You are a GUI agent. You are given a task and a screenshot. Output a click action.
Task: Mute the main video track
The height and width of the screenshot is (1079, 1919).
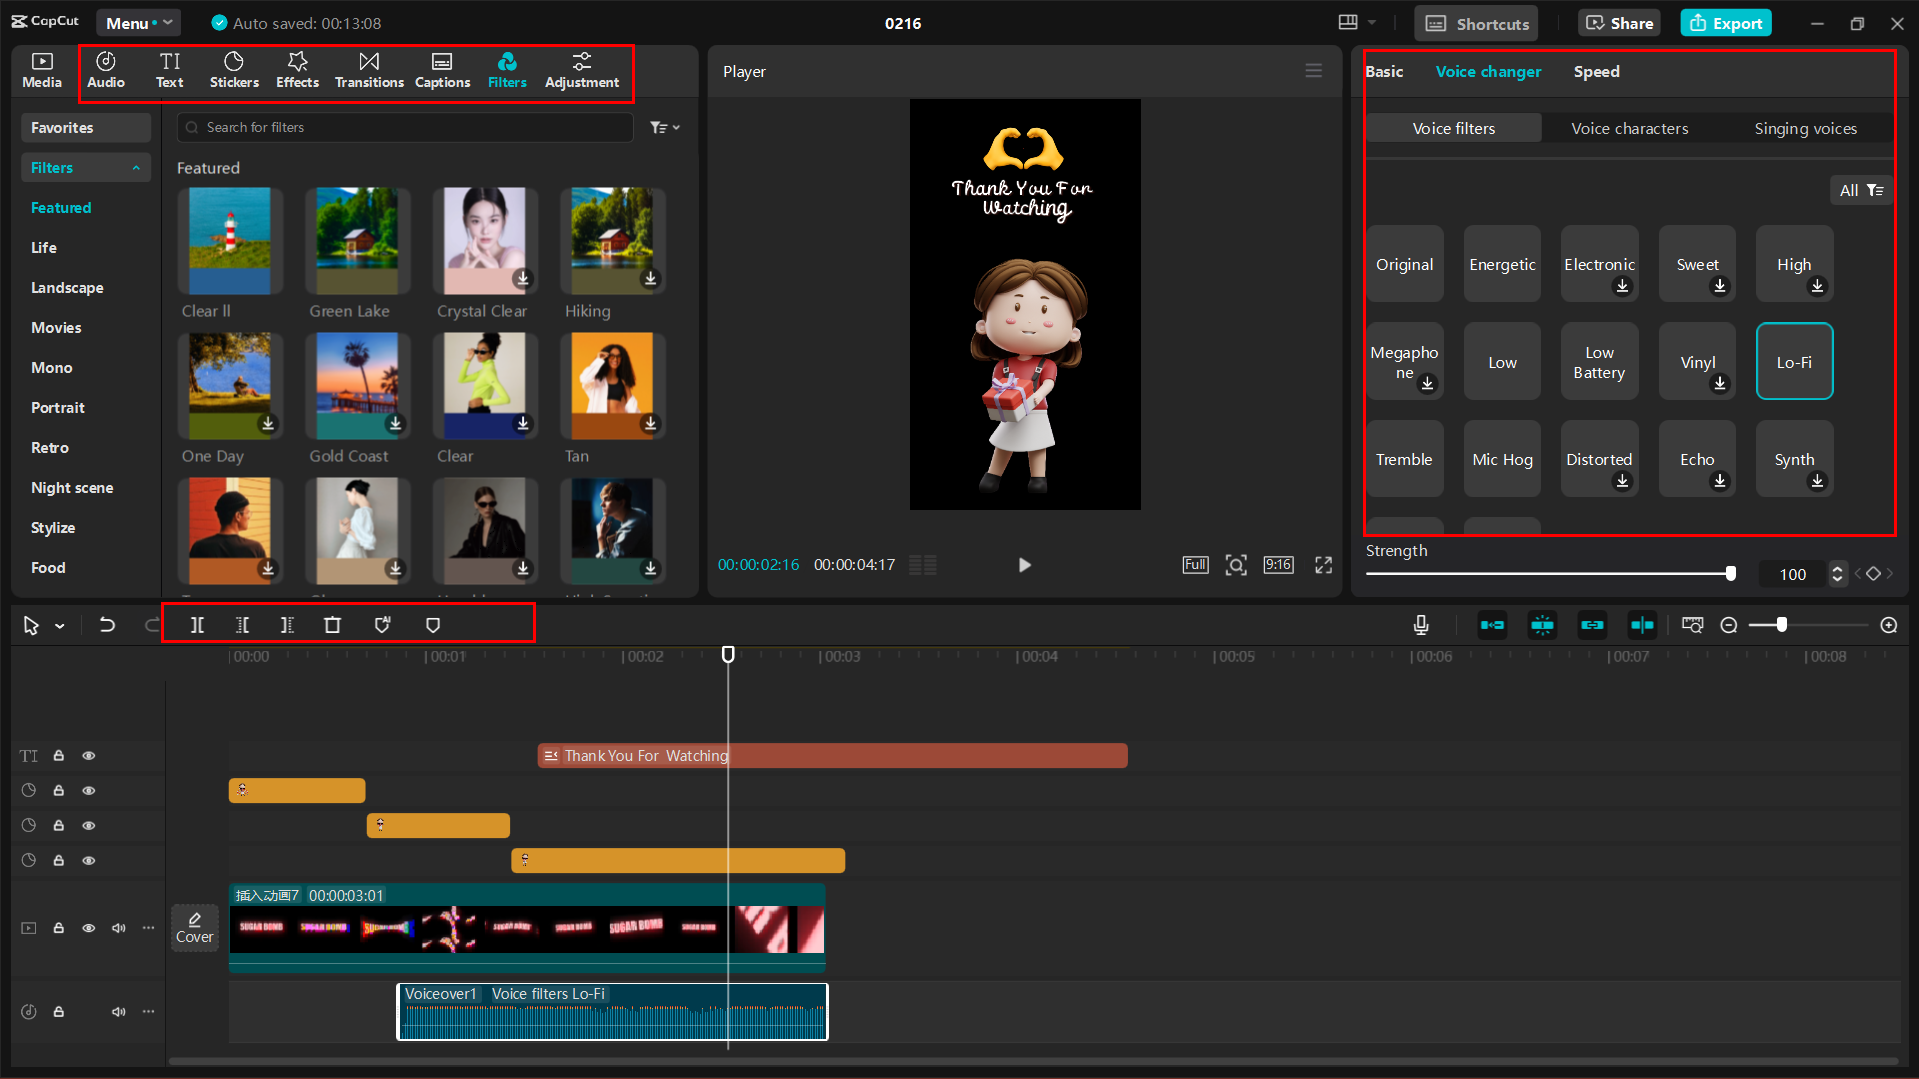point(118,928)
